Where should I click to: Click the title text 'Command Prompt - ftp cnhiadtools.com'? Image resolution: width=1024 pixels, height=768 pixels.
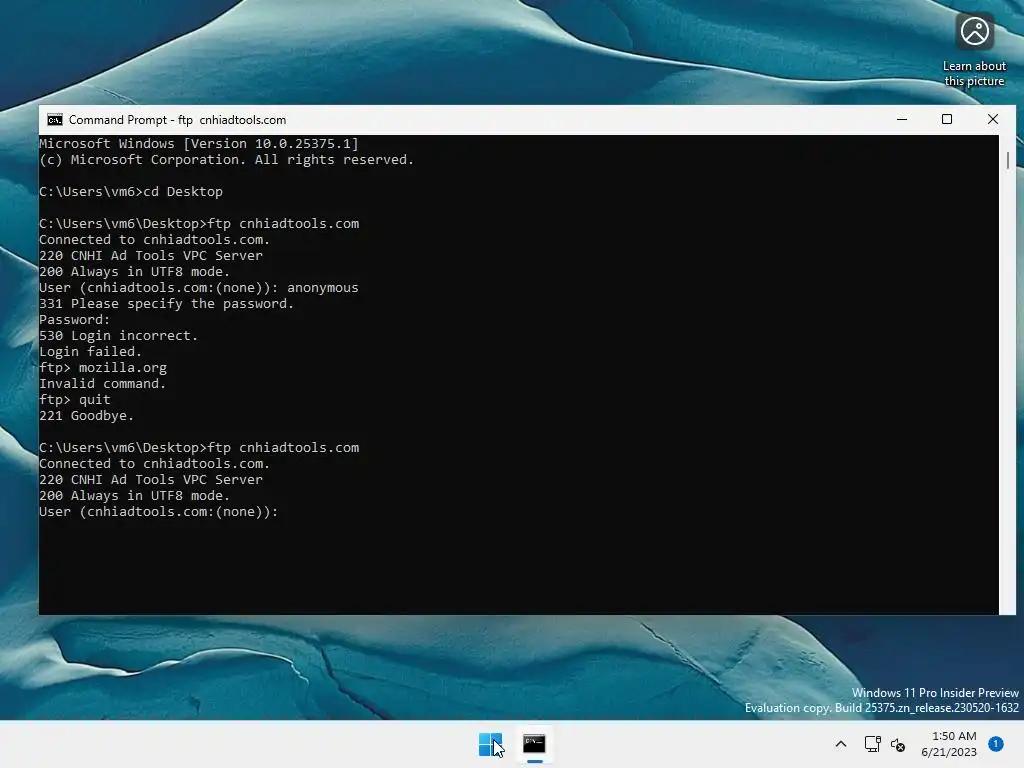point(178,120)
